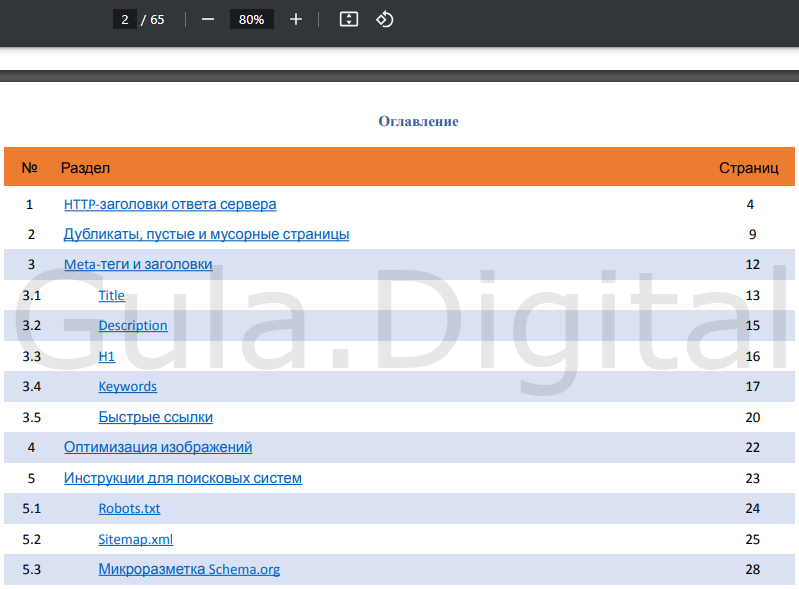Click the 80% zoom level field

[251, 19]
